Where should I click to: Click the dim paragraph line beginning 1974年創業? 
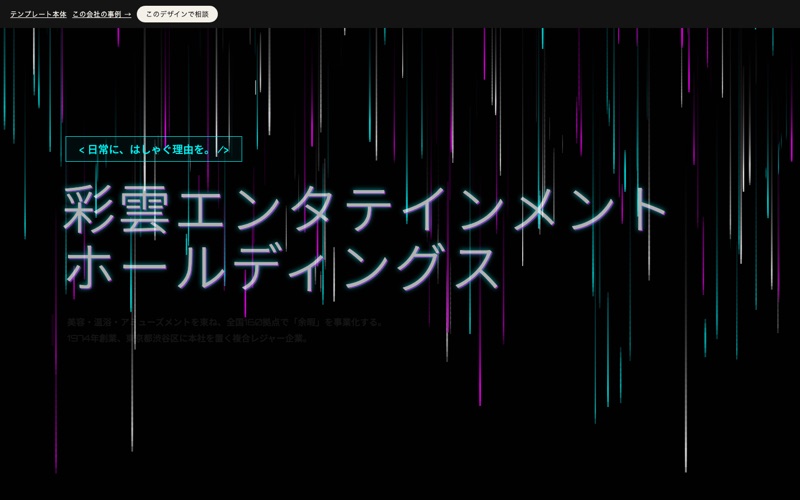[188, 338]
